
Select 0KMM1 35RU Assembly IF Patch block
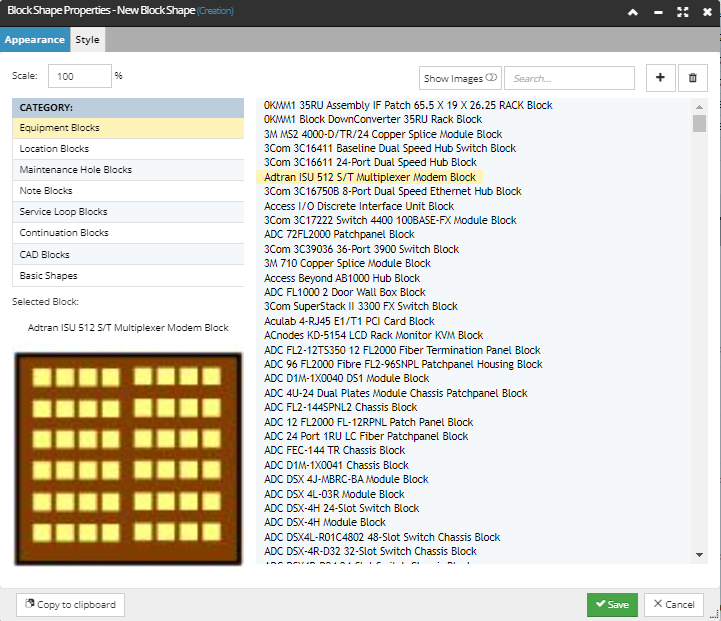[408, 105]
